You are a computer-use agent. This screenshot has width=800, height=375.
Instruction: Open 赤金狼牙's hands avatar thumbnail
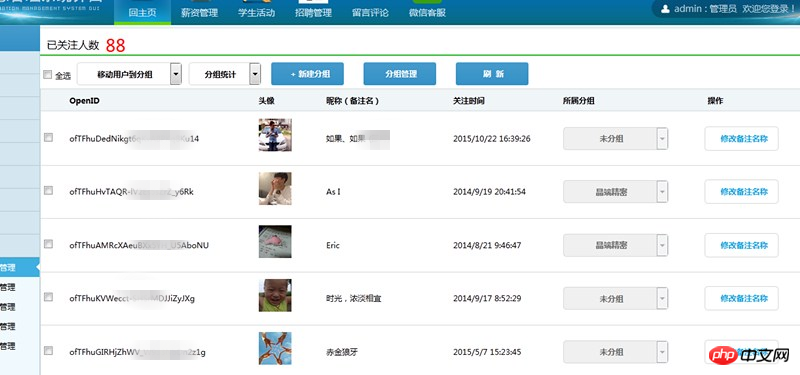tap(275, 348)
